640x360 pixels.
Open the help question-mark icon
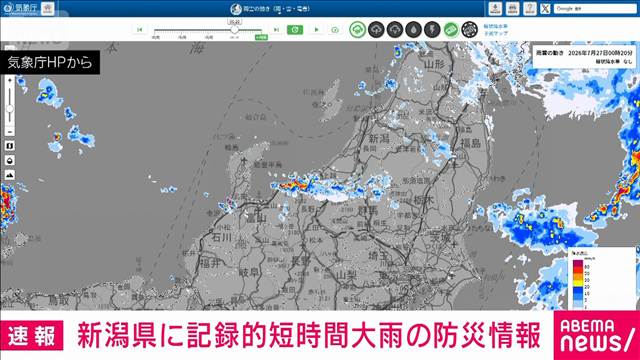pyautogui.click(x=530, y=8)
